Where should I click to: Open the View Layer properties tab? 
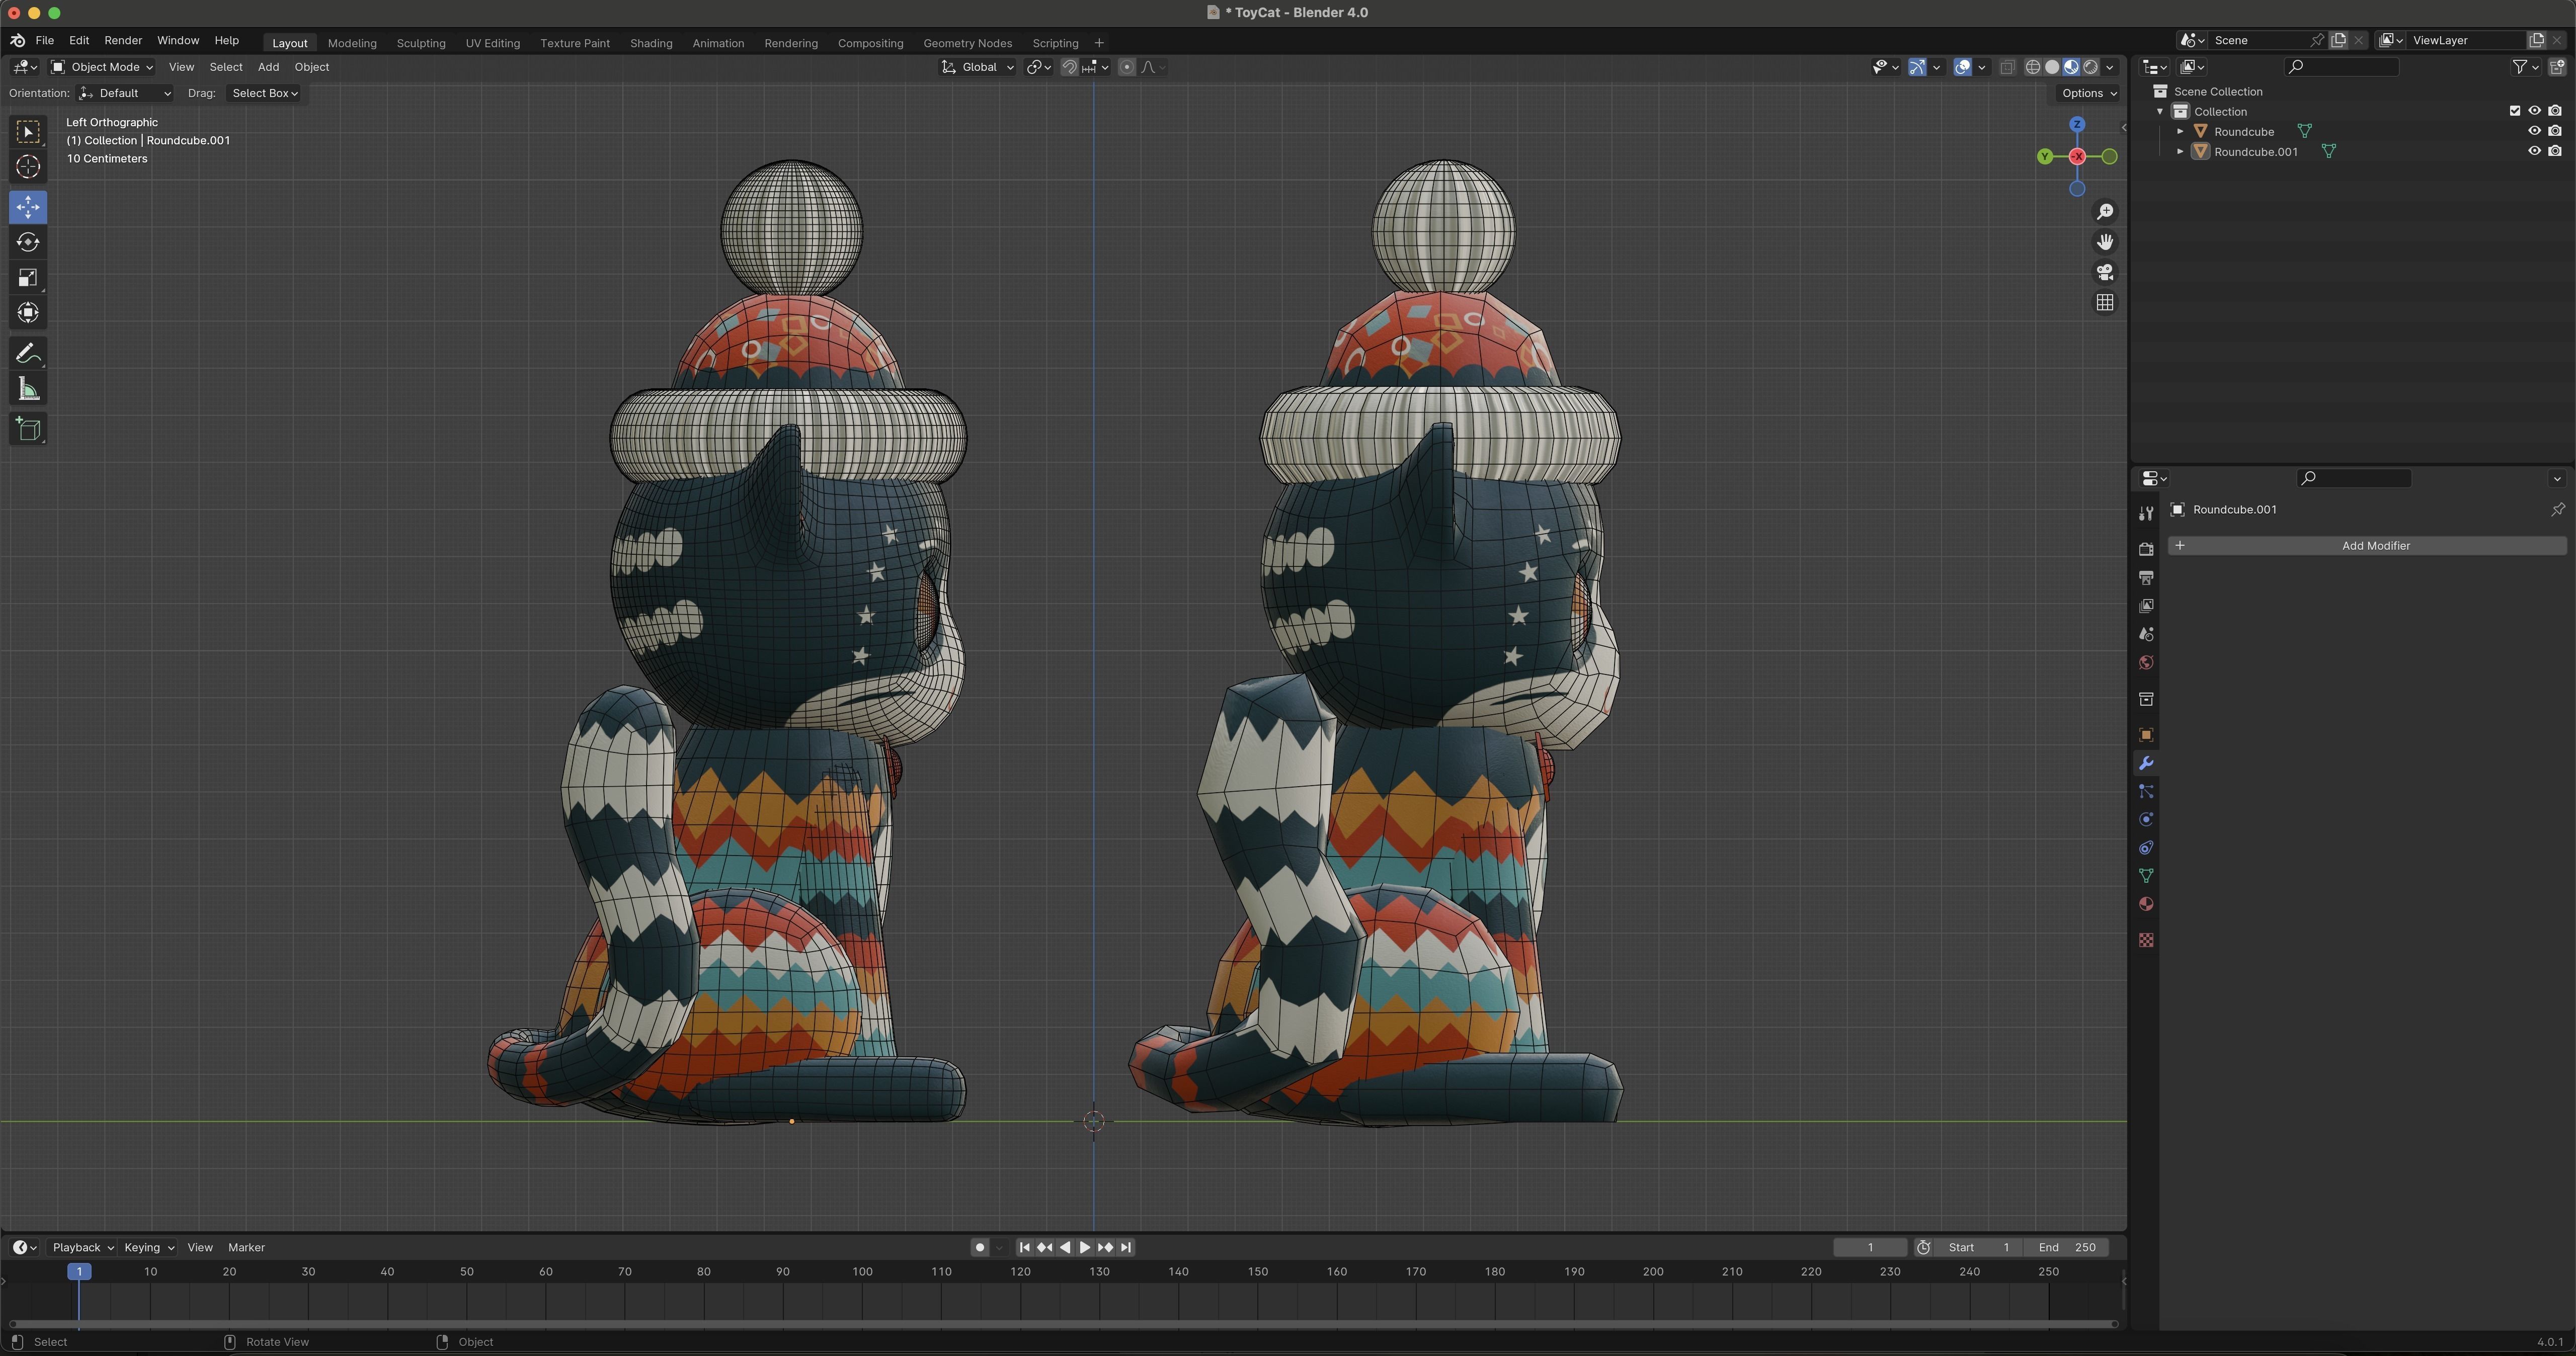pos(2146,606)
